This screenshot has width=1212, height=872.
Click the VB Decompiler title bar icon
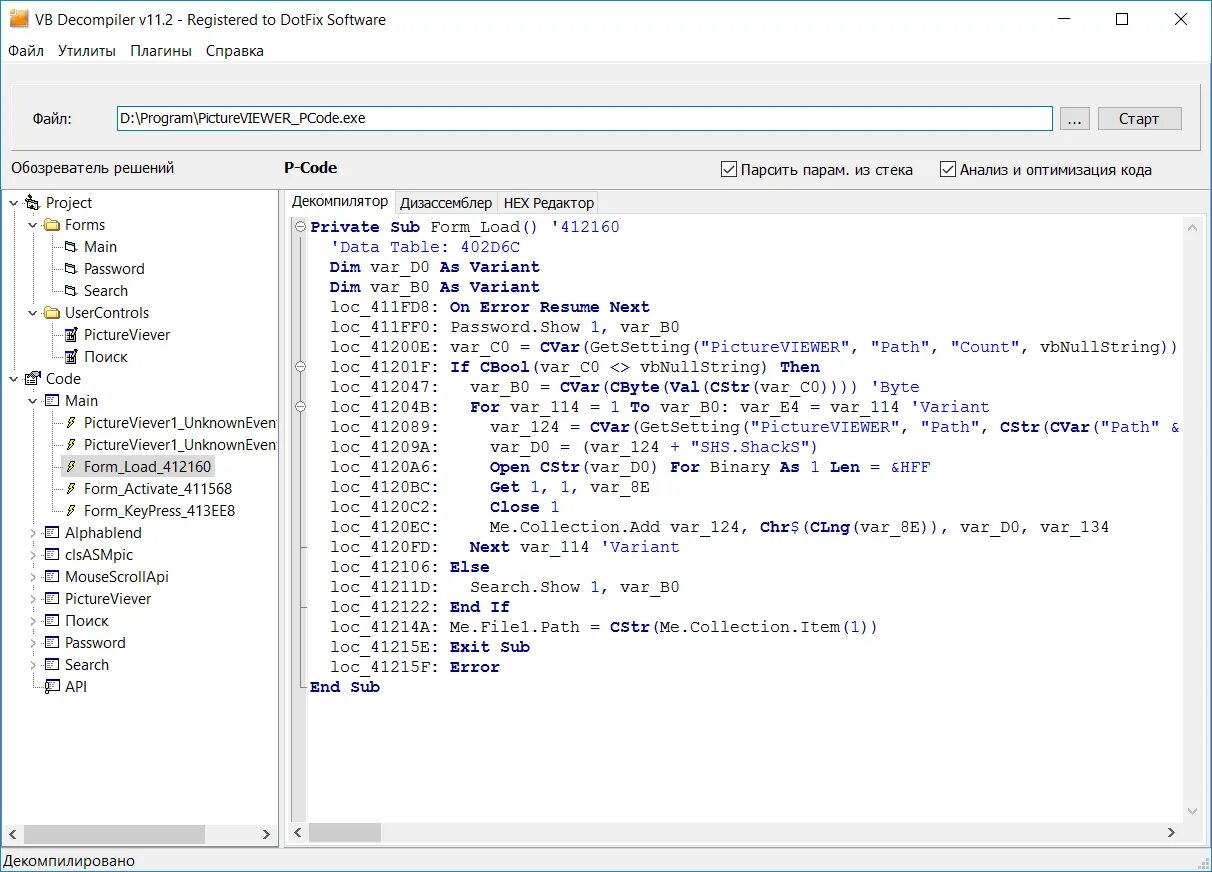tap(19, 19)
